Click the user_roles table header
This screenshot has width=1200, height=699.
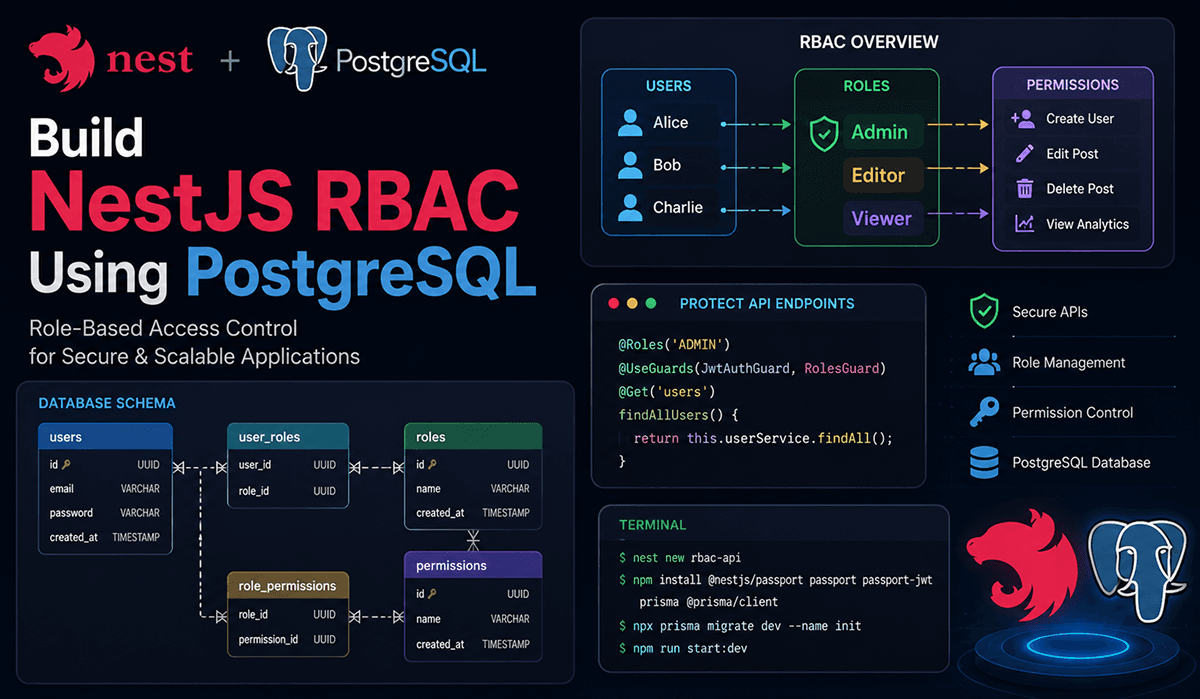point(288,437)
